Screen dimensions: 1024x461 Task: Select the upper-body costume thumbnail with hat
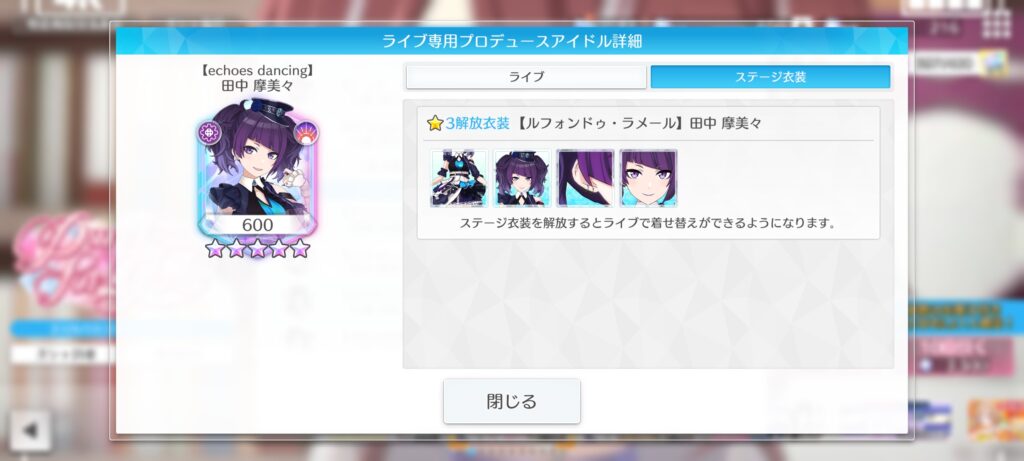point(522,178)
